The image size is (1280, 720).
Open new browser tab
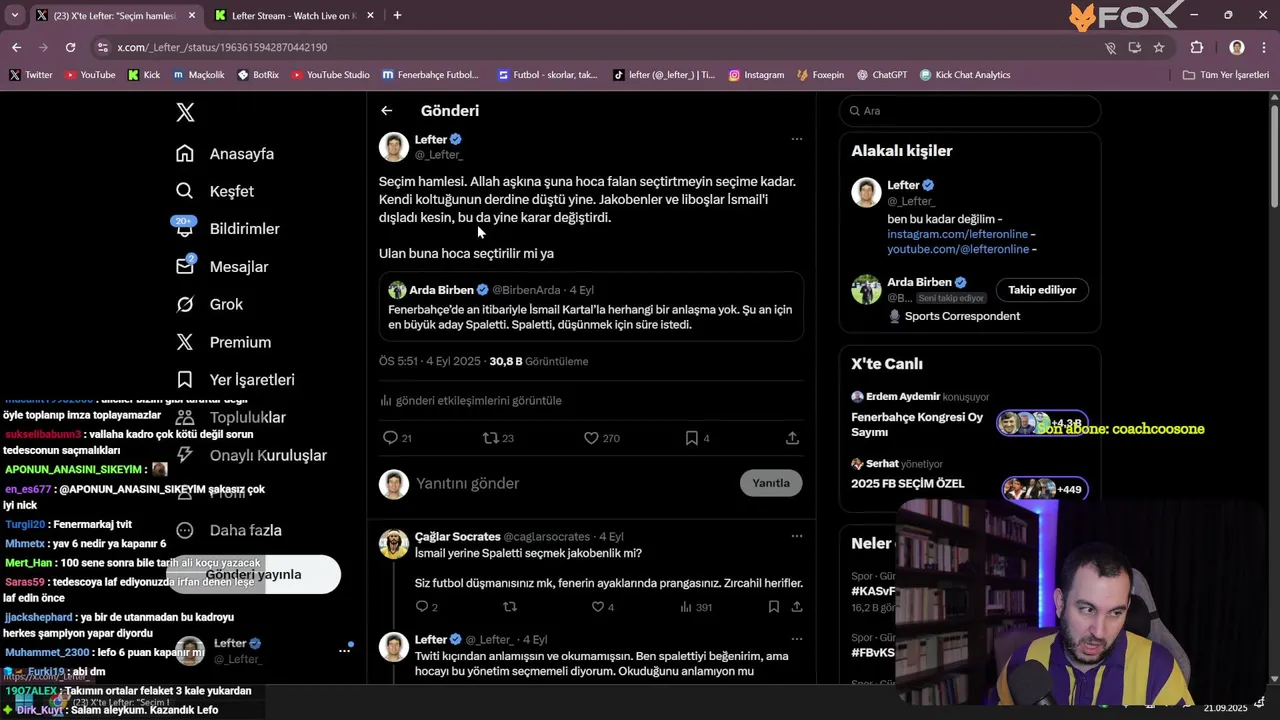click(x=397, y=15)
